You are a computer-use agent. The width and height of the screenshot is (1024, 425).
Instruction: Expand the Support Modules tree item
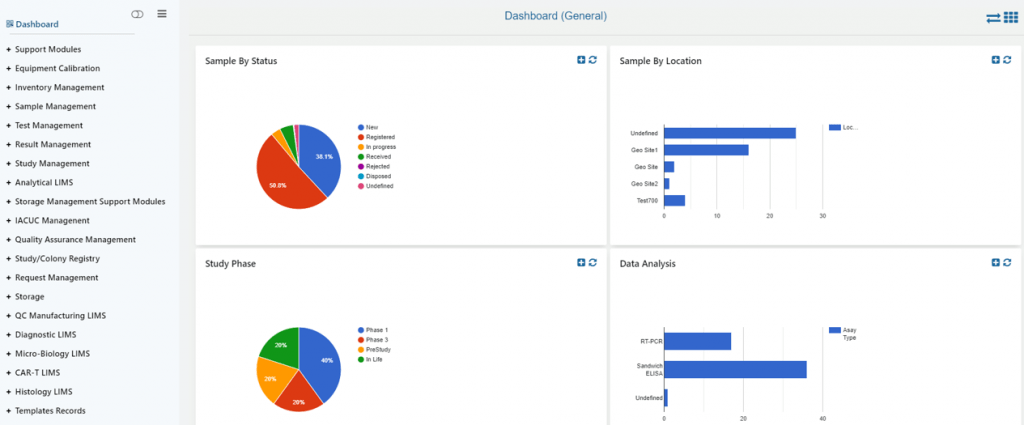[44, 49]
